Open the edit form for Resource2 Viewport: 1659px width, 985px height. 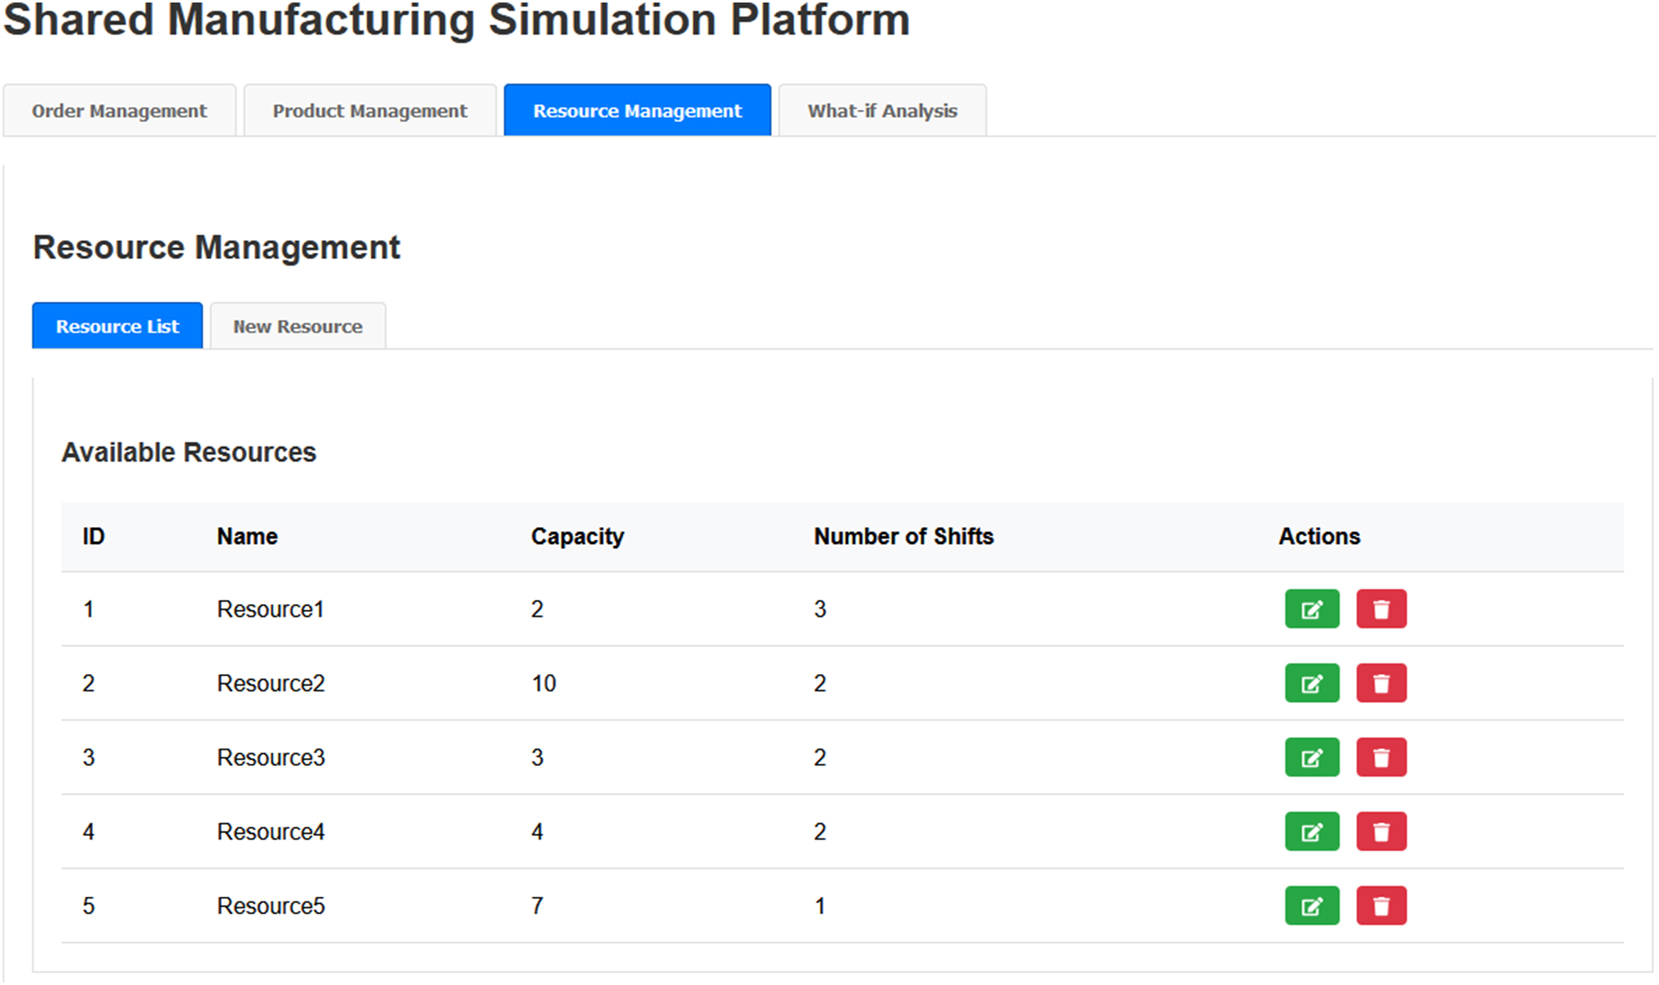point(1311,683)
